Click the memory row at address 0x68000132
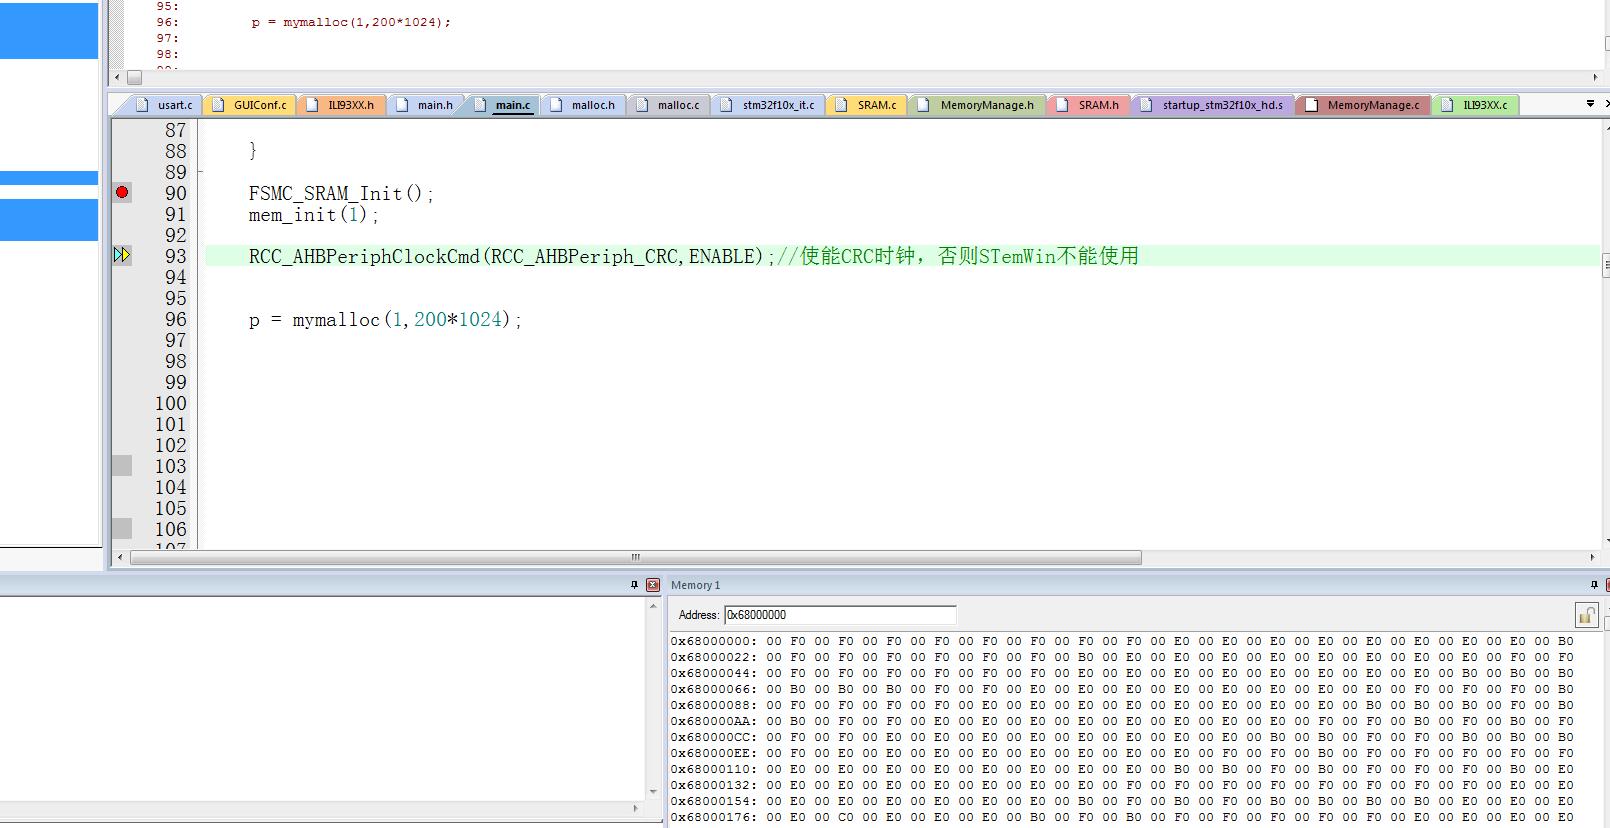Image resolution: width=1610 pixels, height=828 pixels. [1122, 785]
